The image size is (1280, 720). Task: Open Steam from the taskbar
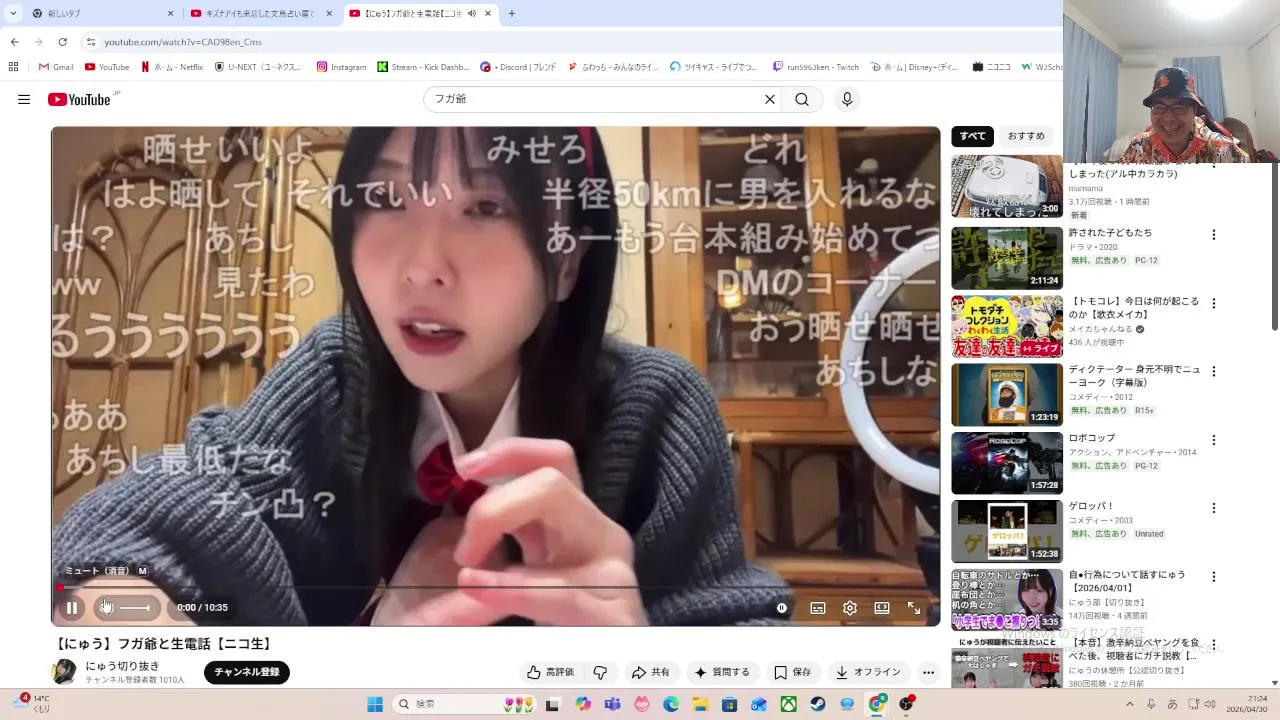(x=818, y=704)
